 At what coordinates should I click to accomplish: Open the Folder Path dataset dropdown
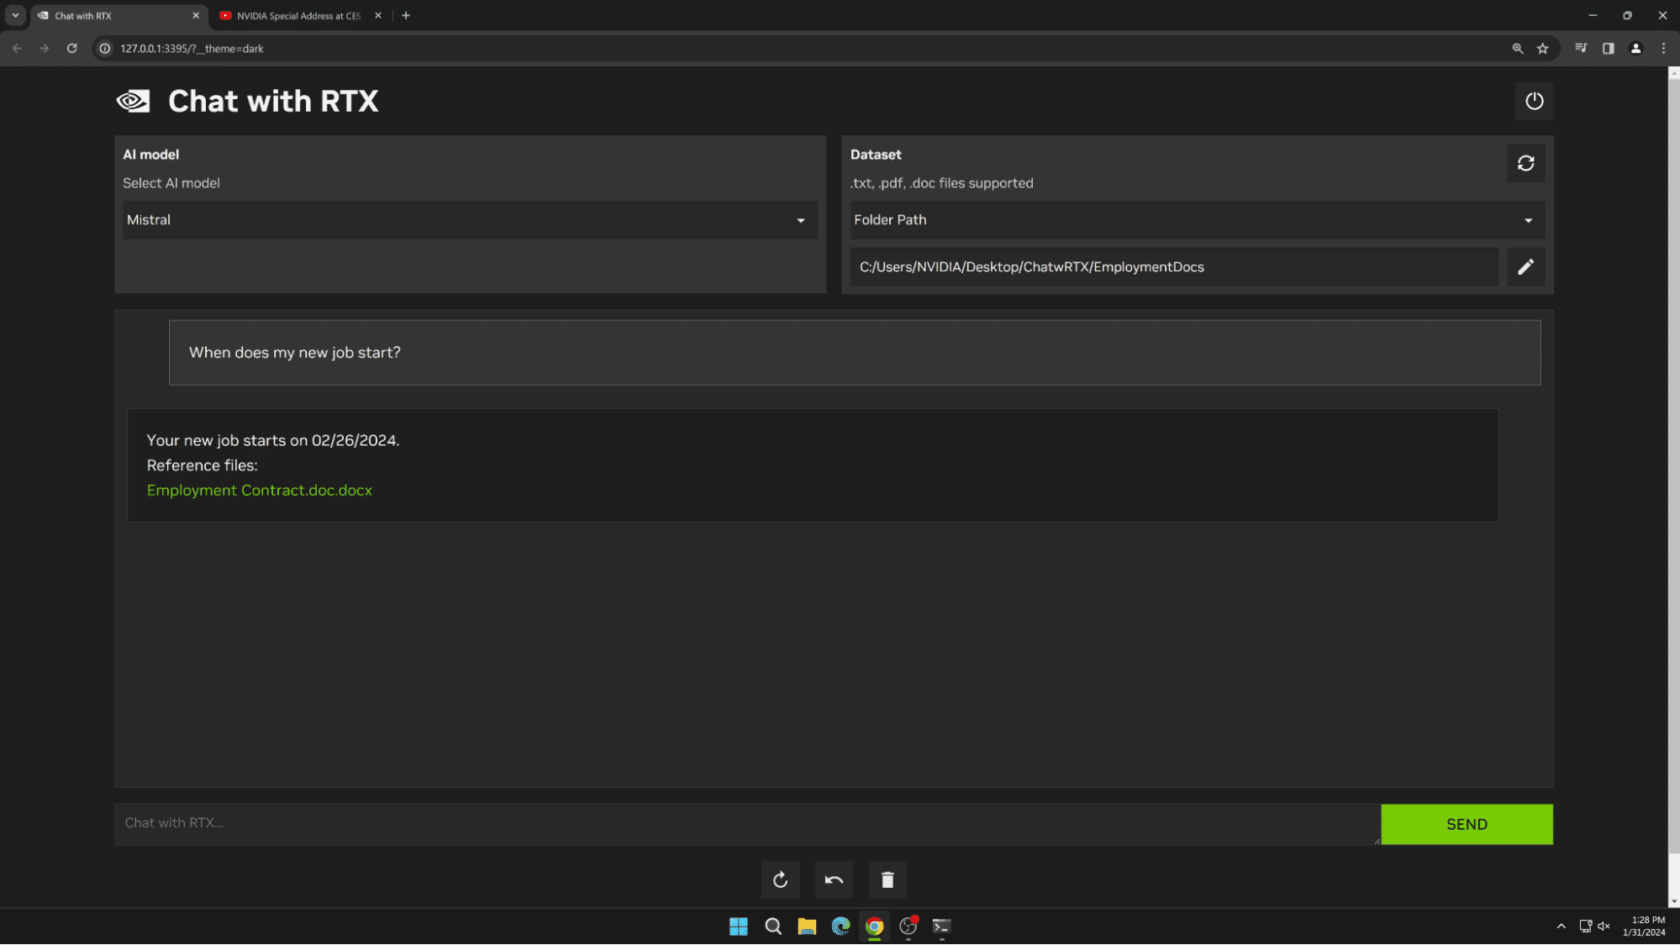tap(1196, 220)
